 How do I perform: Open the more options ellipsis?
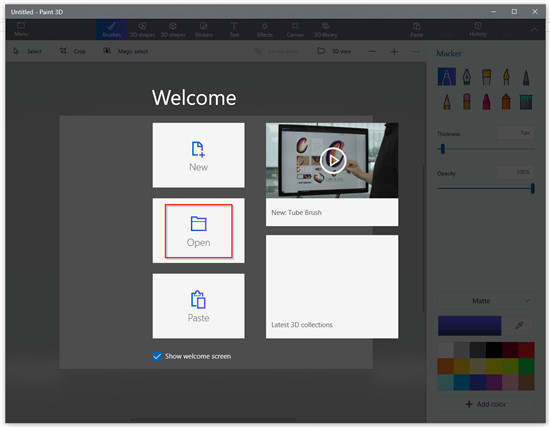[416, 52]
